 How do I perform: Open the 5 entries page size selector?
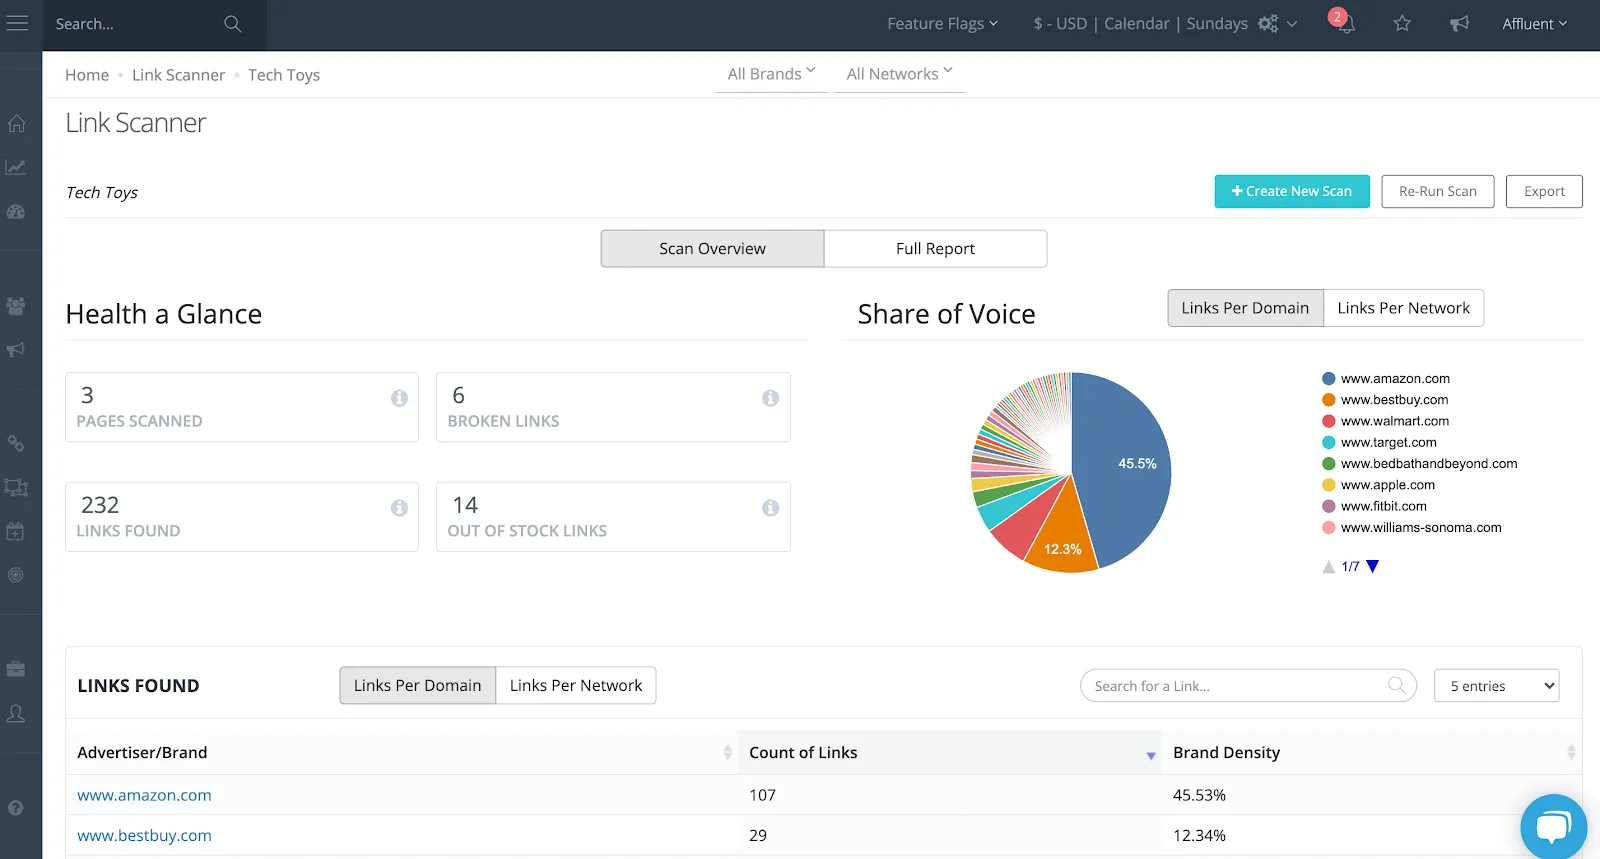tap(1496, 686)
